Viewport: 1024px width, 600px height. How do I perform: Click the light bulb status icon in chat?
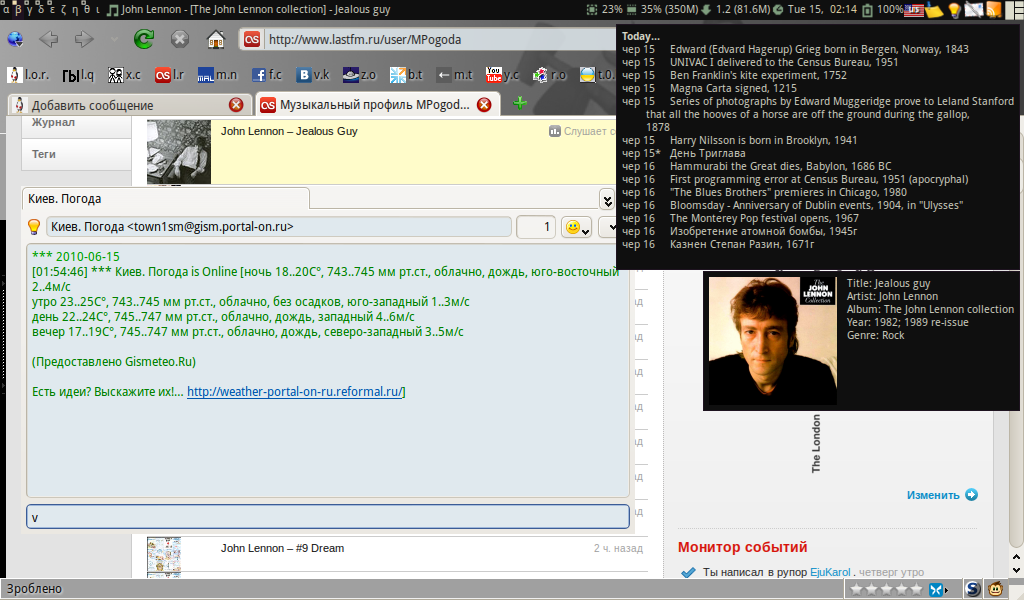pos(34,227)
